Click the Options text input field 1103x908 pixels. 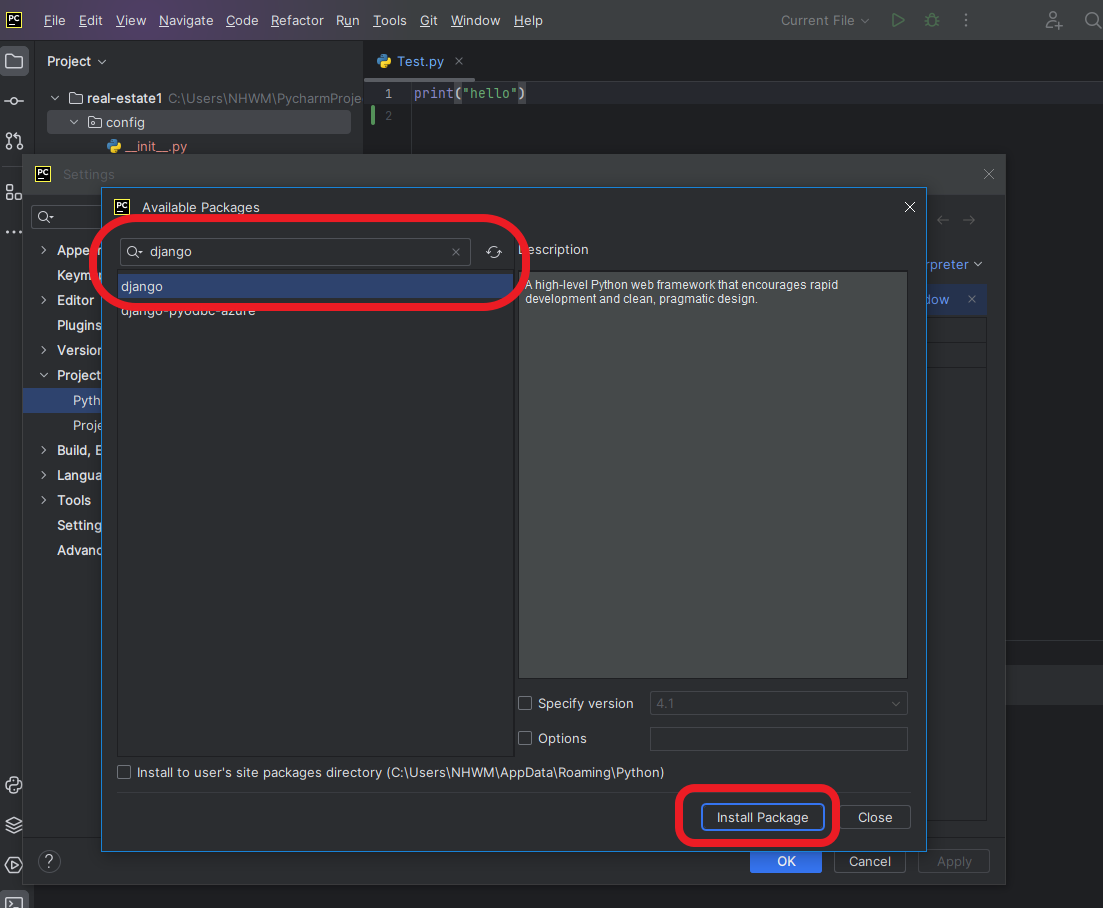(x=779, y=738)
